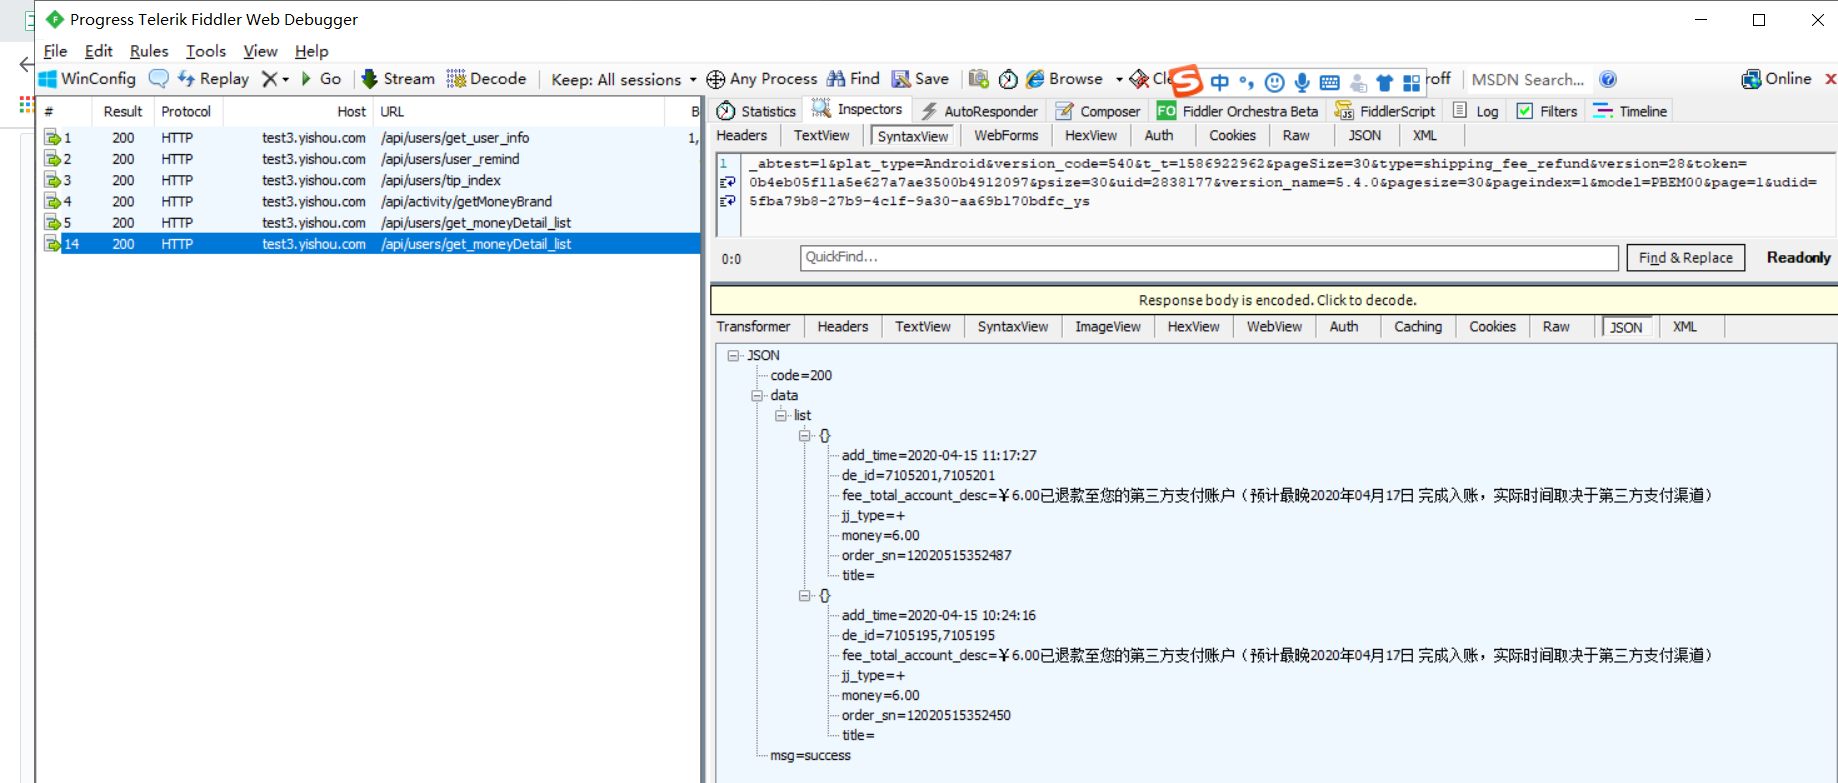
Task: Click the screenshot camera icon
Action: coord(979,79)
